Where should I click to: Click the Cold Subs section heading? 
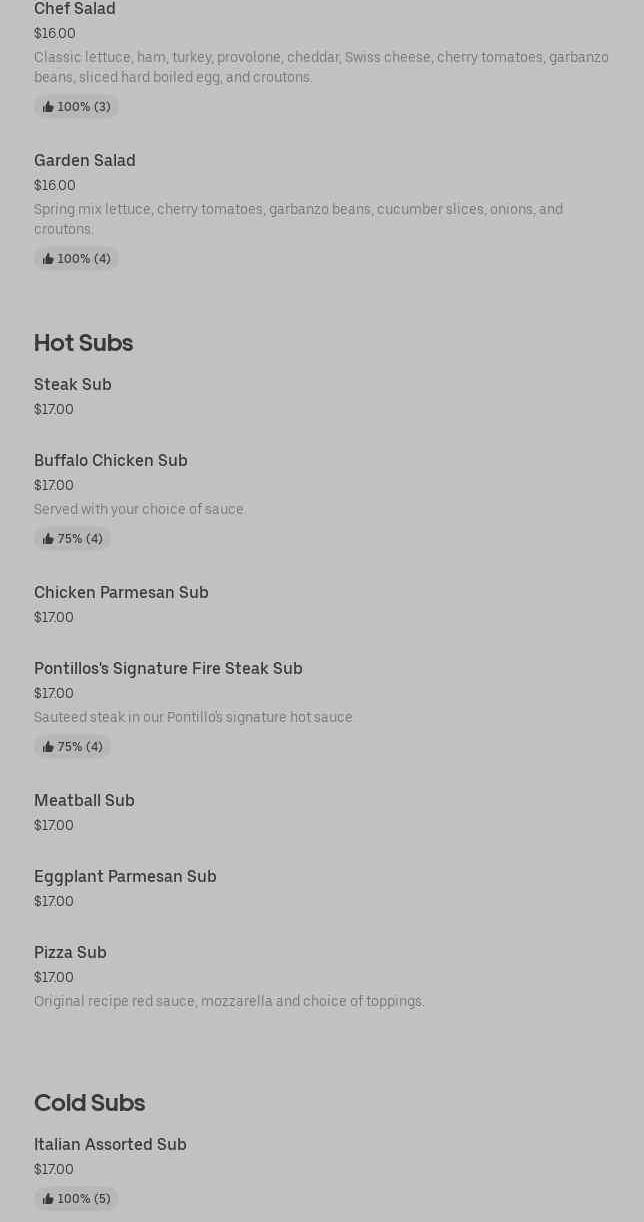tap(89, 1103)
